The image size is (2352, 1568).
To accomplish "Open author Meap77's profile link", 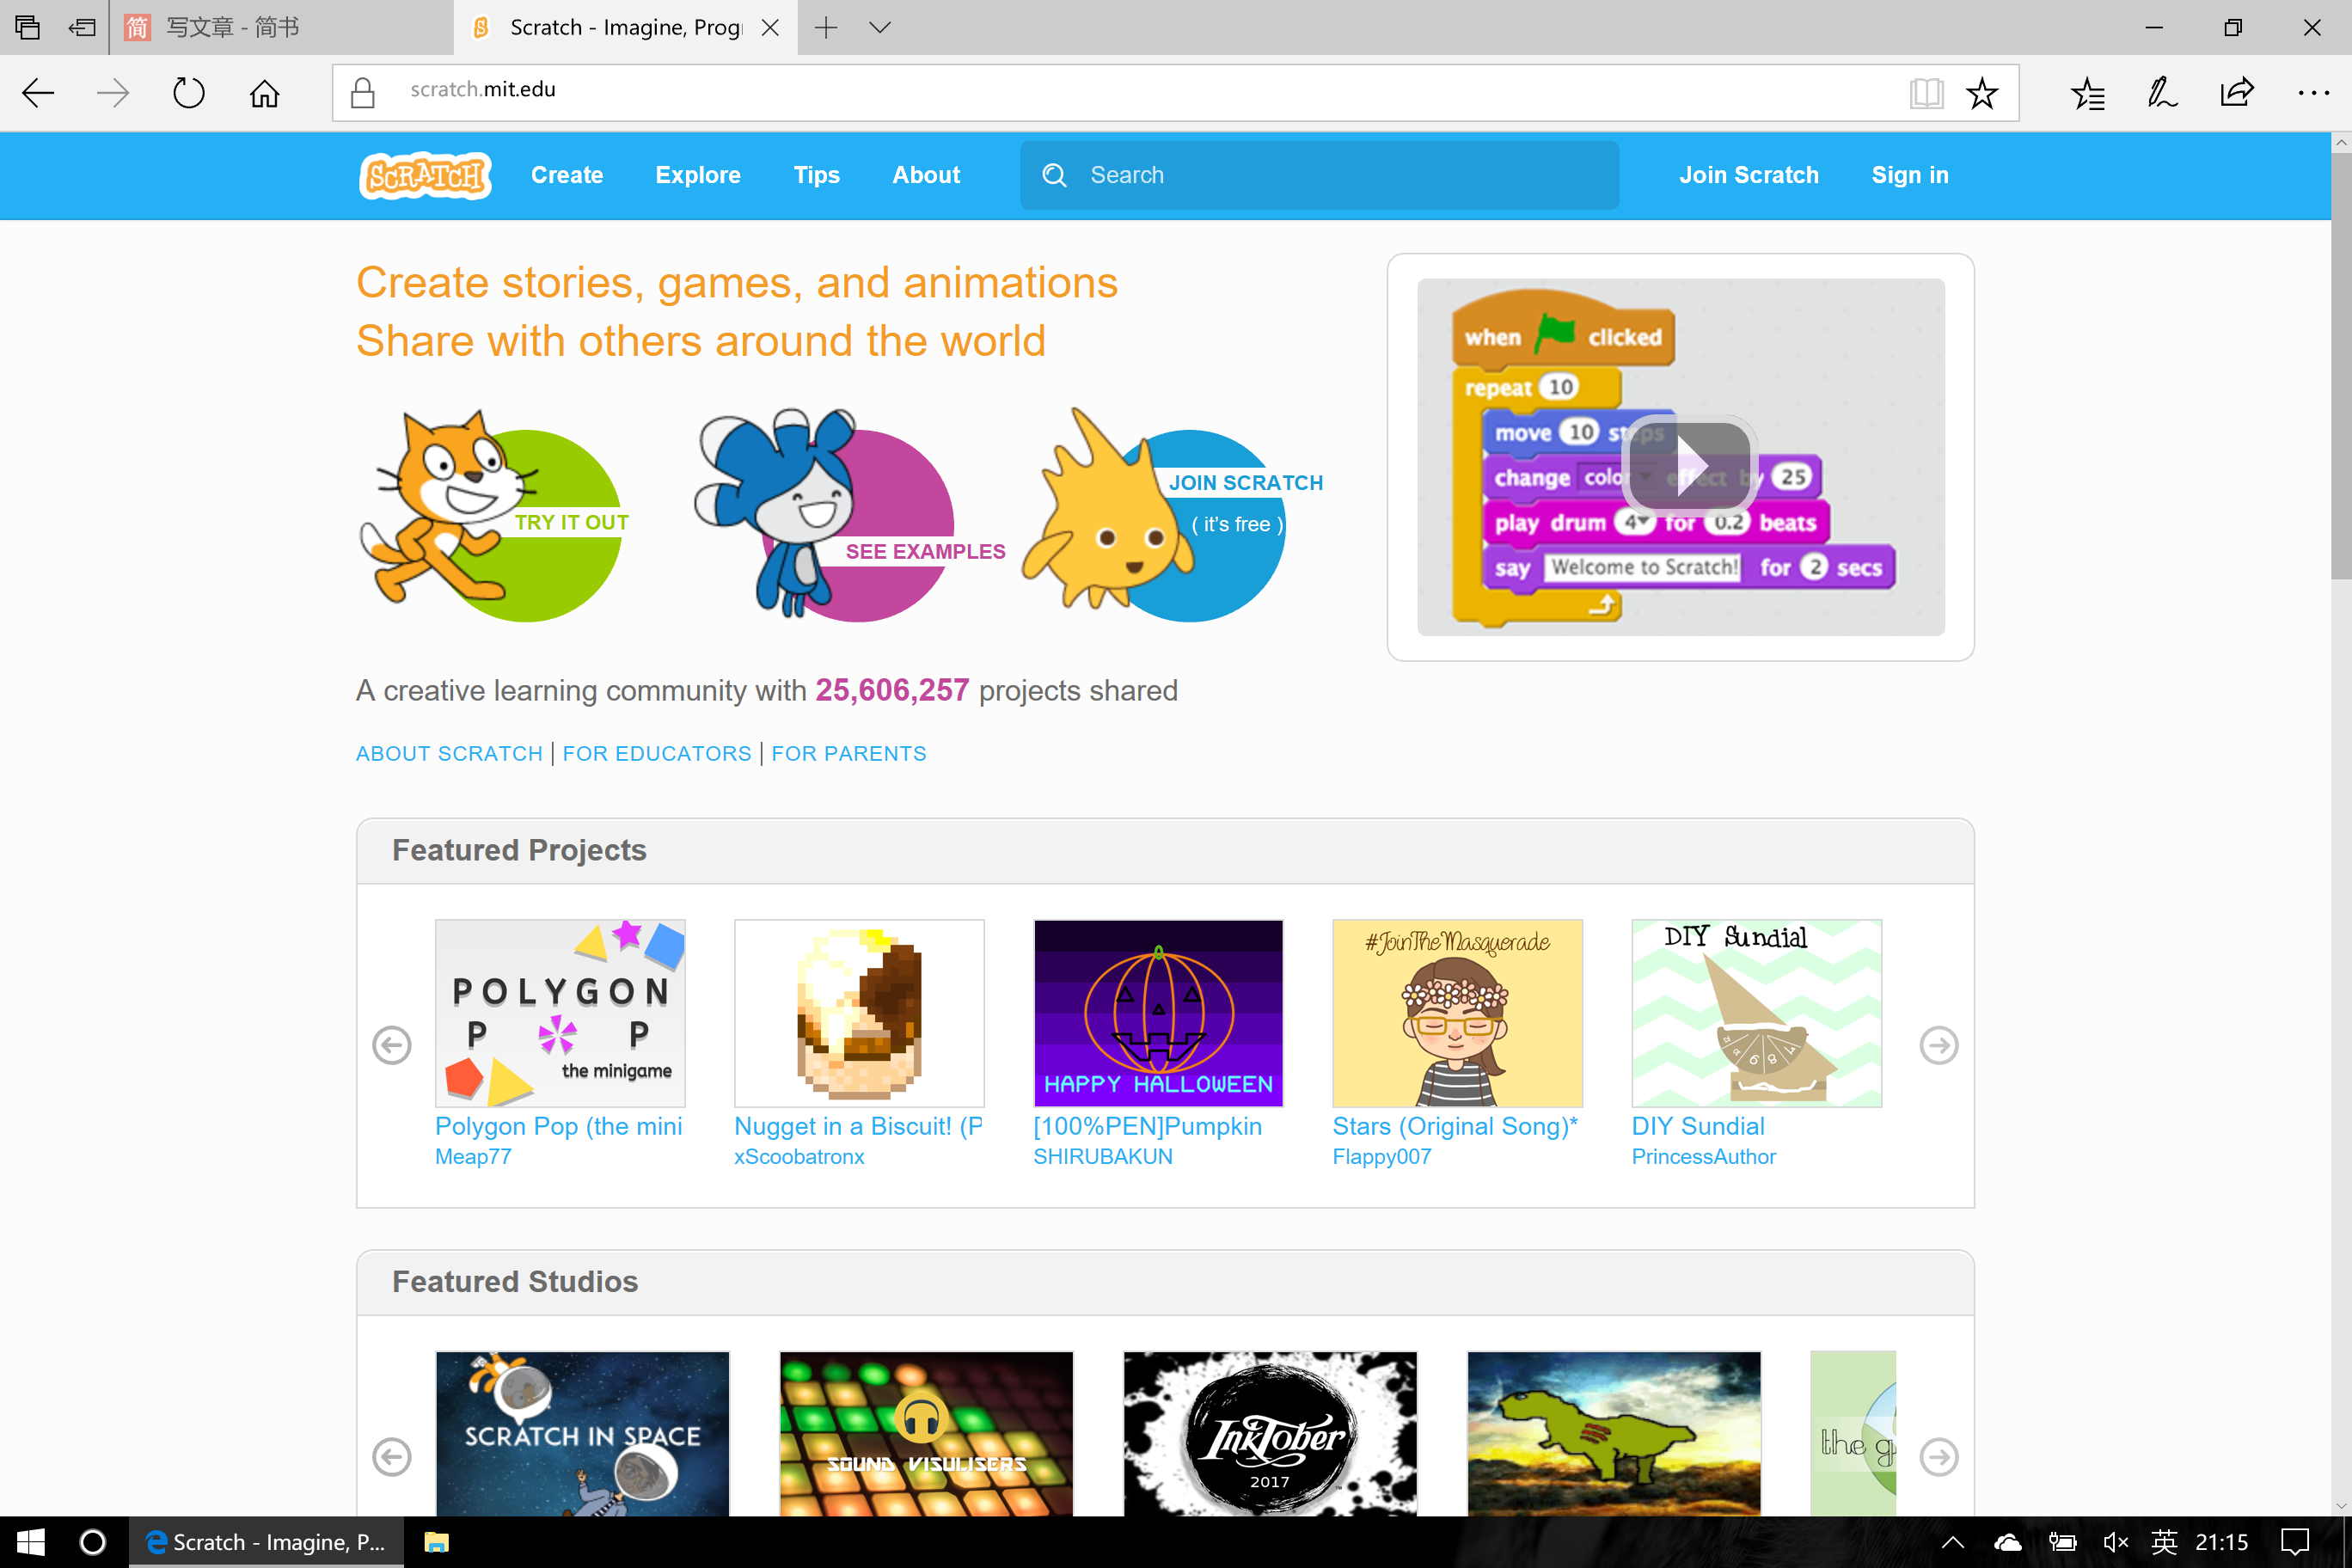I will pos(473,1157).
